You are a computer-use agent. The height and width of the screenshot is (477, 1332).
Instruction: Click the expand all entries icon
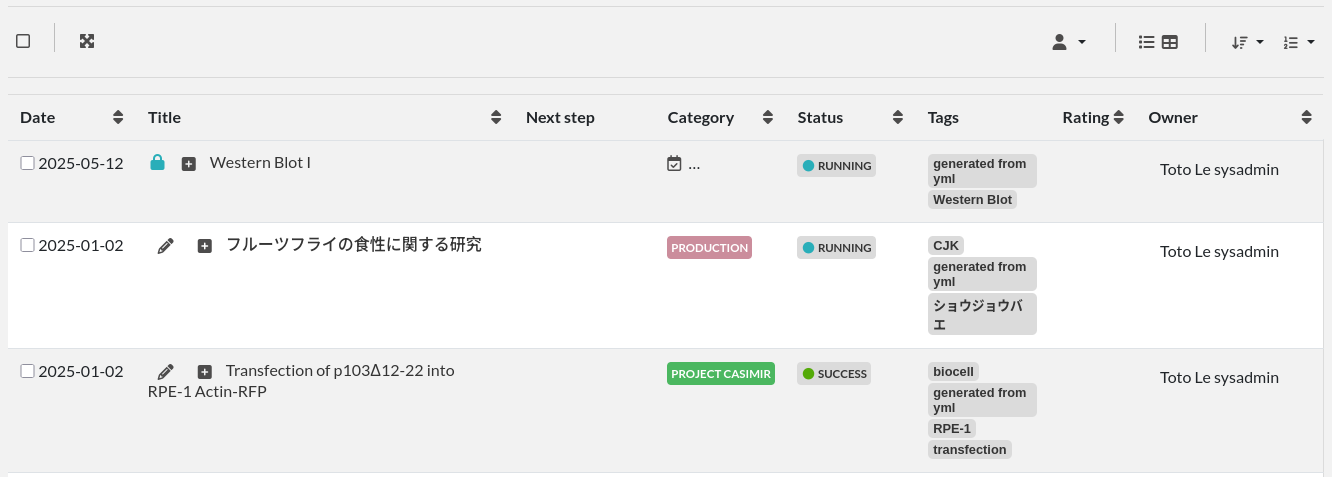point(87,41)
